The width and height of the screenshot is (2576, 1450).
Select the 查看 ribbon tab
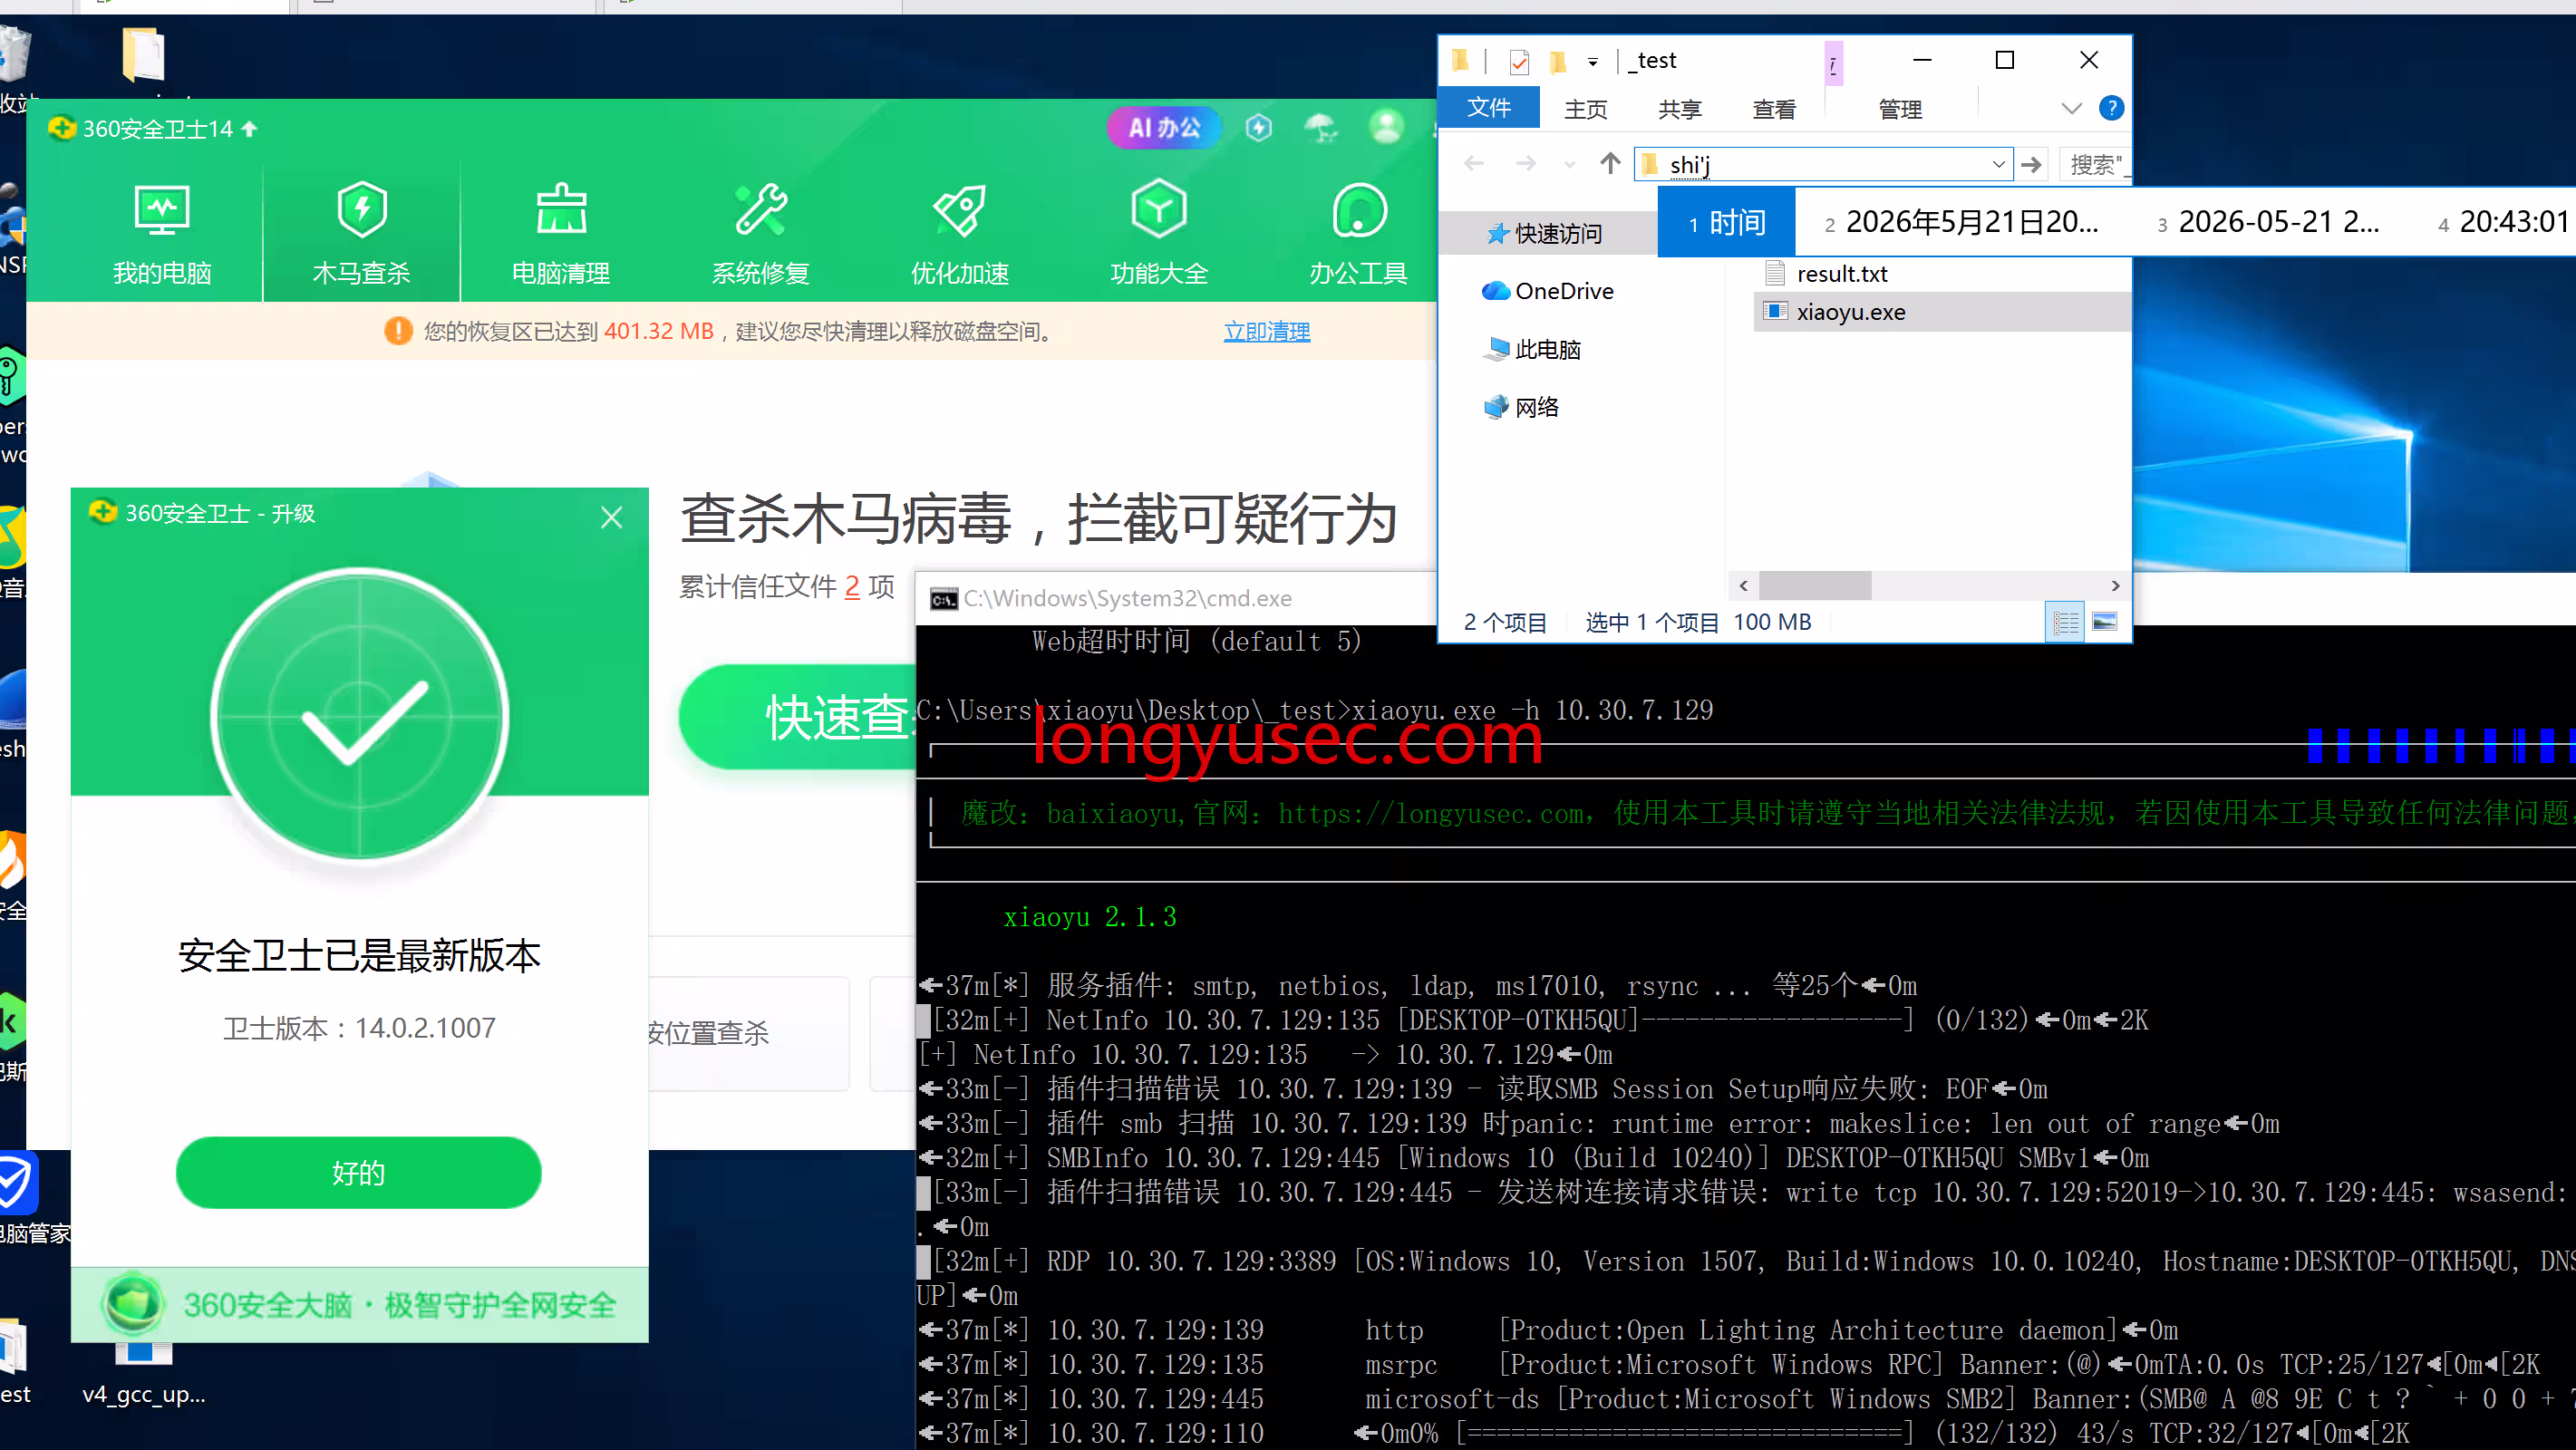coord(1774,109)
